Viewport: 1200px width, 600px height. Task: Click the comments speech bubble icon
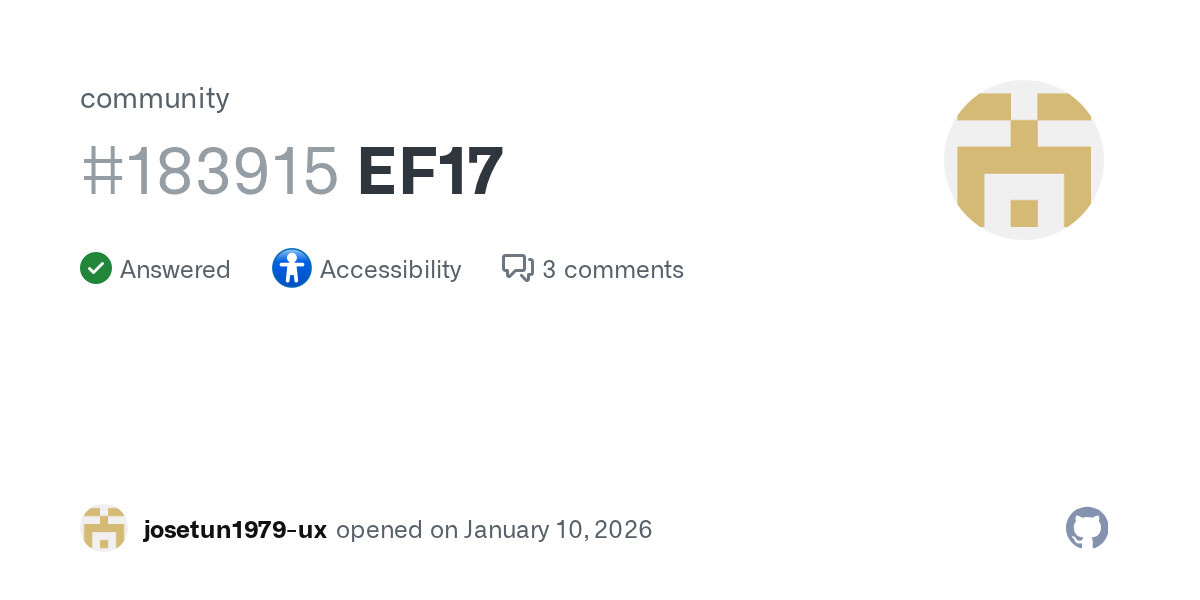tap(517, 268)
